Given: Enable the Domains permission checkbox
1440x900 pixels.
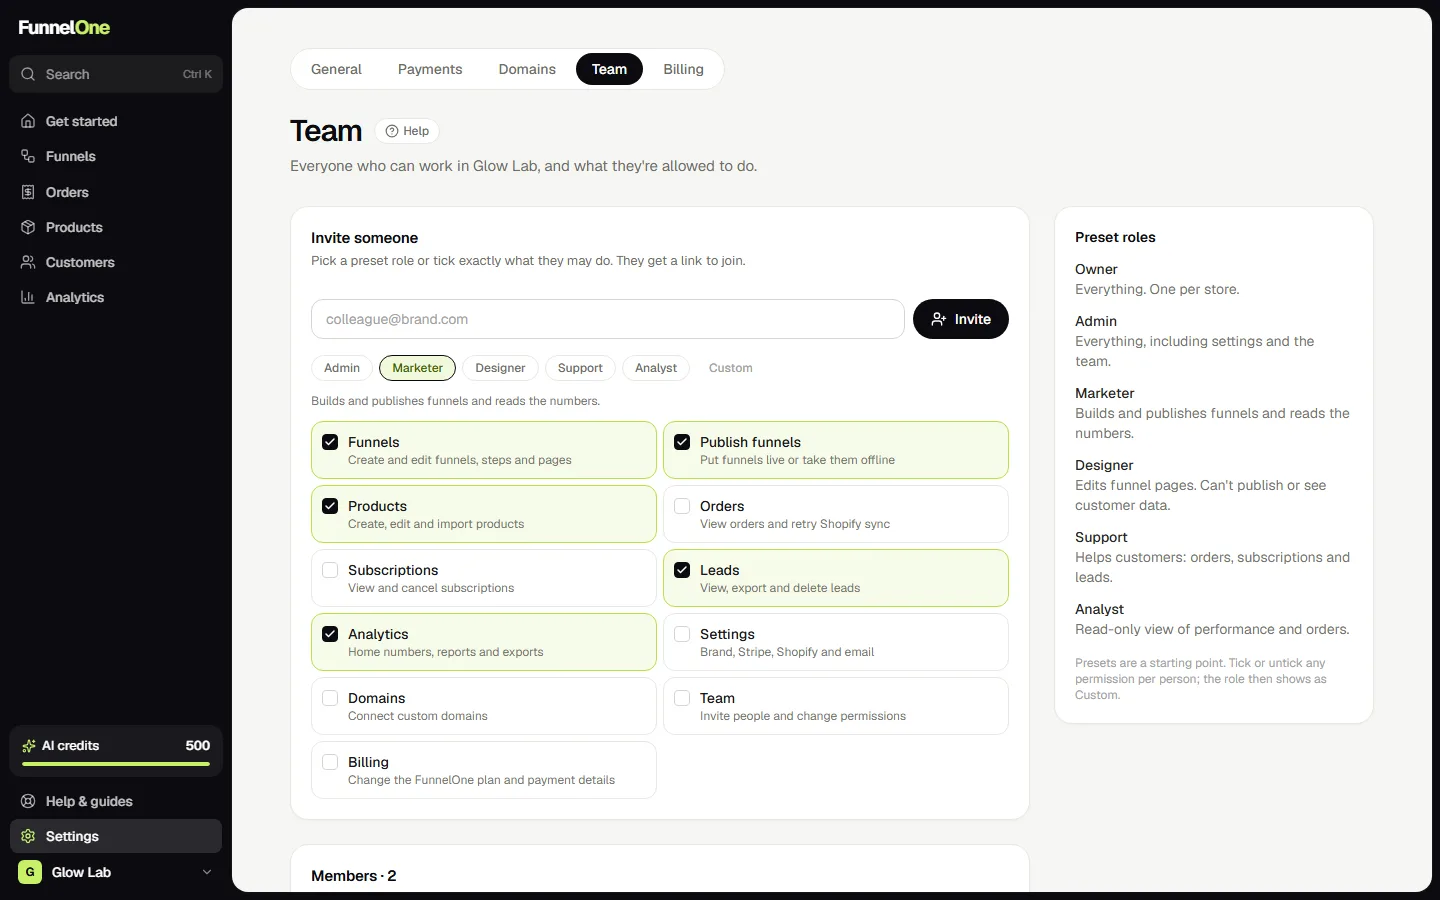Looking at the screenshot, I should 330,698.
